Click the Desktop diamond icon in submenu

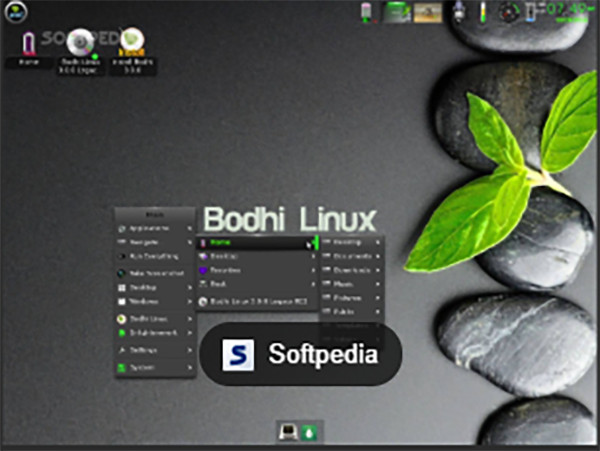coord(203,256)
